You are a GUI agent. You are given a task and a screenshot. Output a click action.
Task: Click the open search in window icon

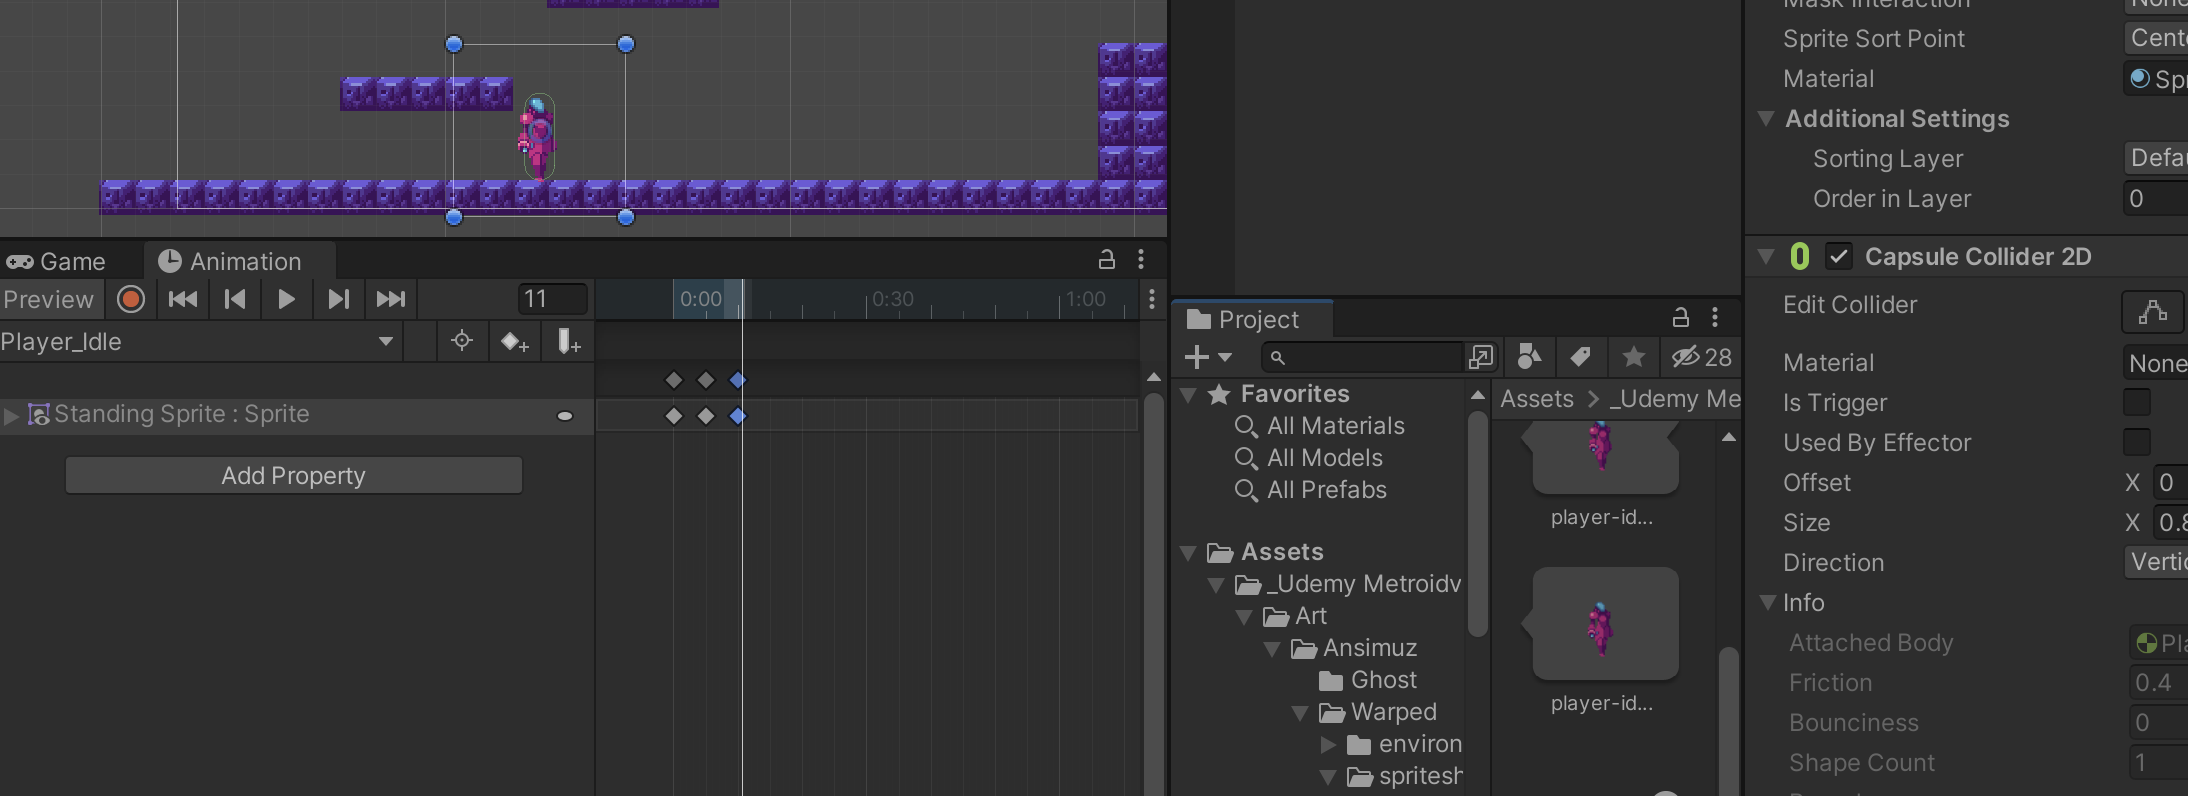(1481, 357)
